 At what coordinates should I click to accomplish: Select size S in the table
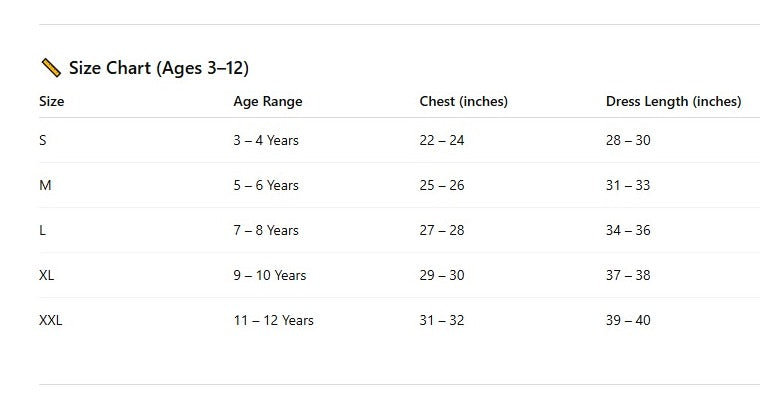43,140
